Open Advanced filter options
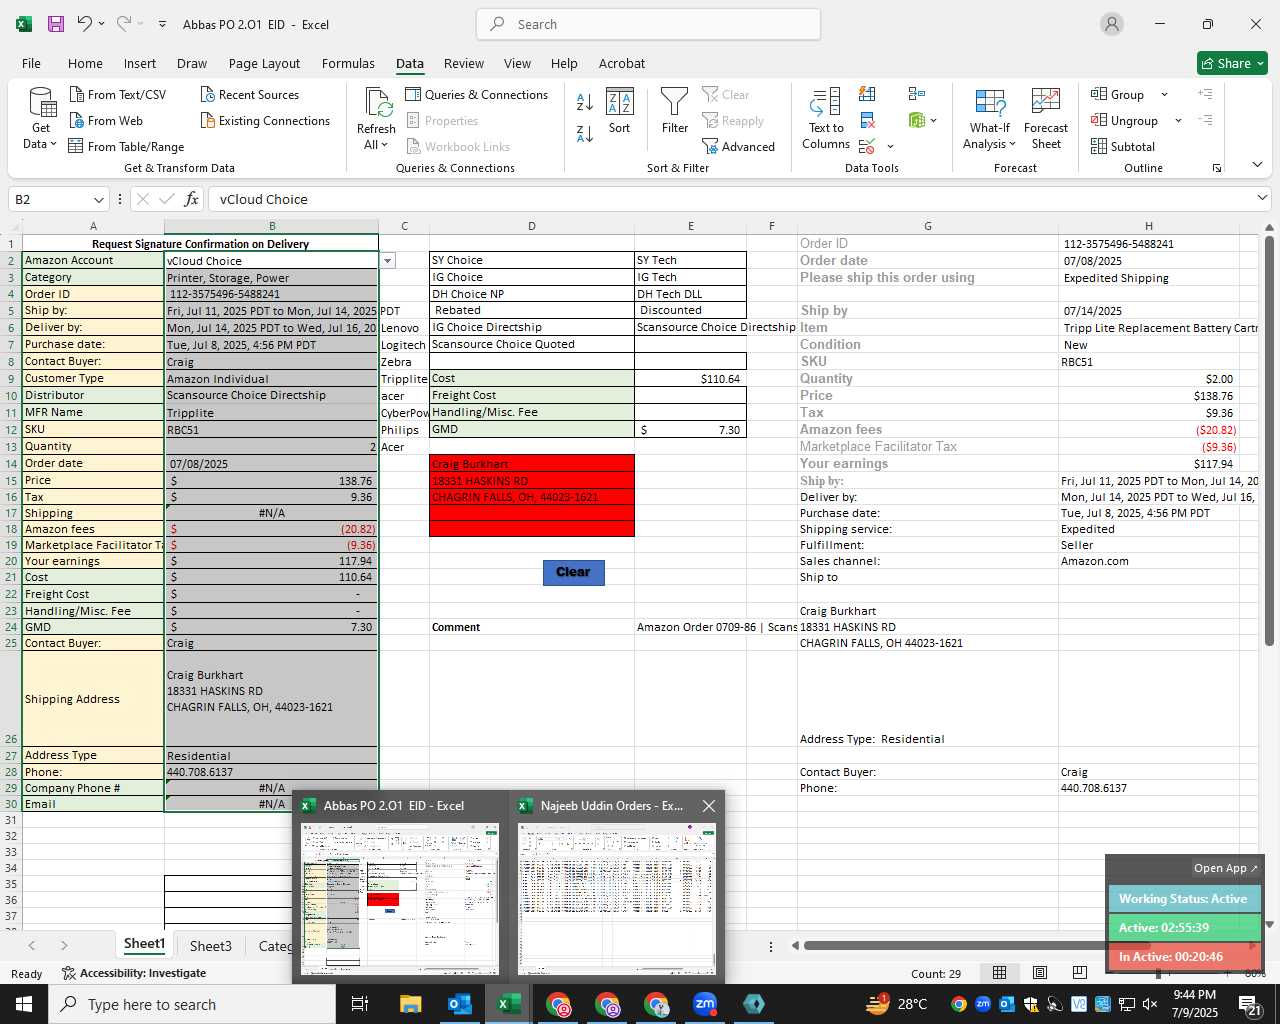 (739, 146)
